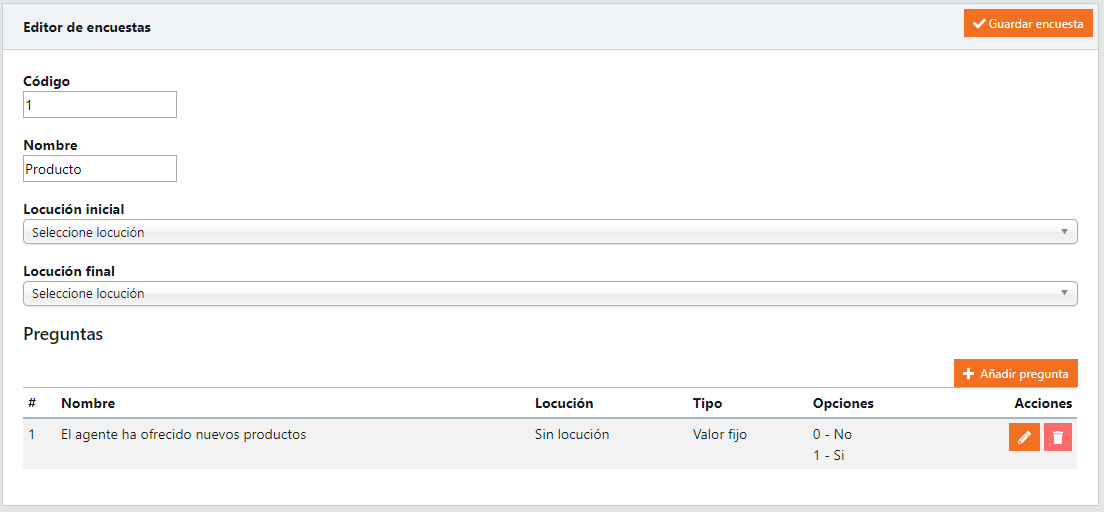The width and height of the screenshot is (1104, 512).
Task: Delete the question using the trash icon
Action: coord(1058,437)
